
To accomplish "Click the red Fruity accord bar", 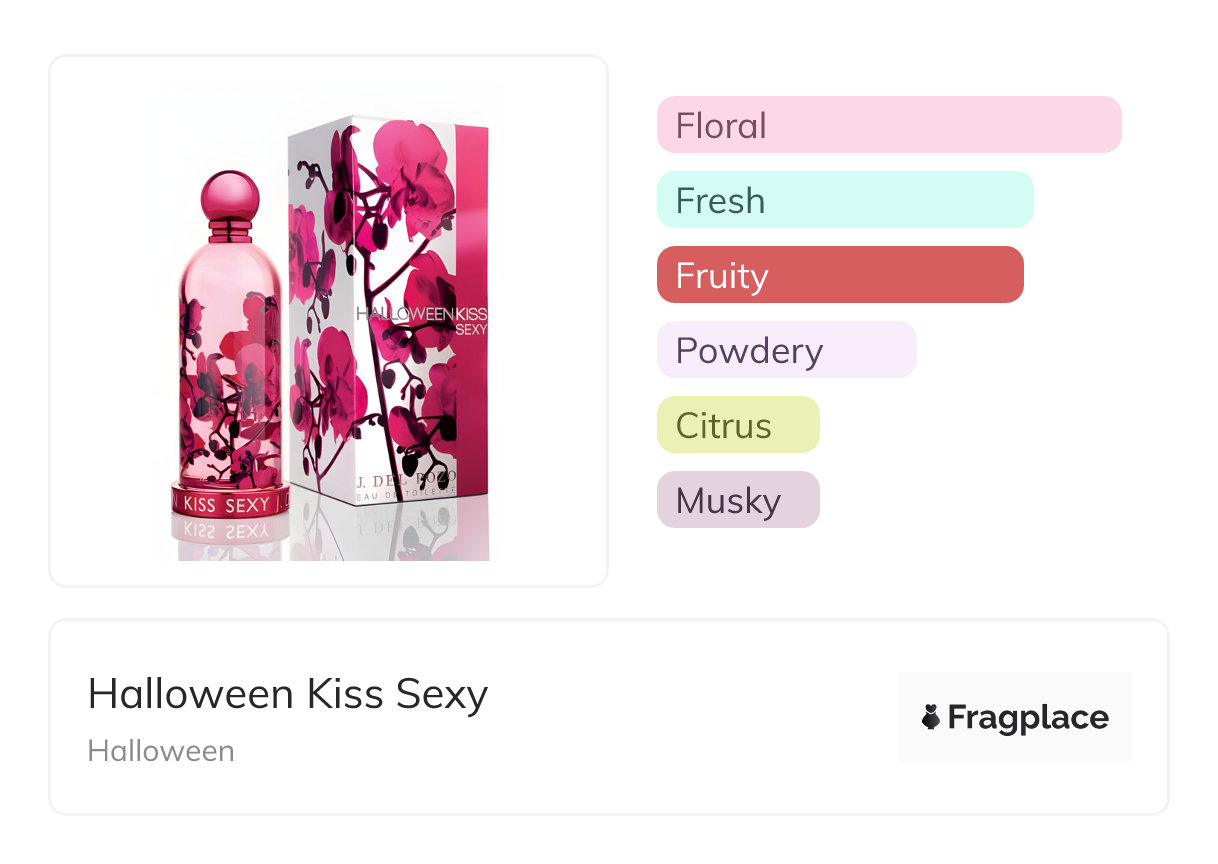I will tap(840, 275).
